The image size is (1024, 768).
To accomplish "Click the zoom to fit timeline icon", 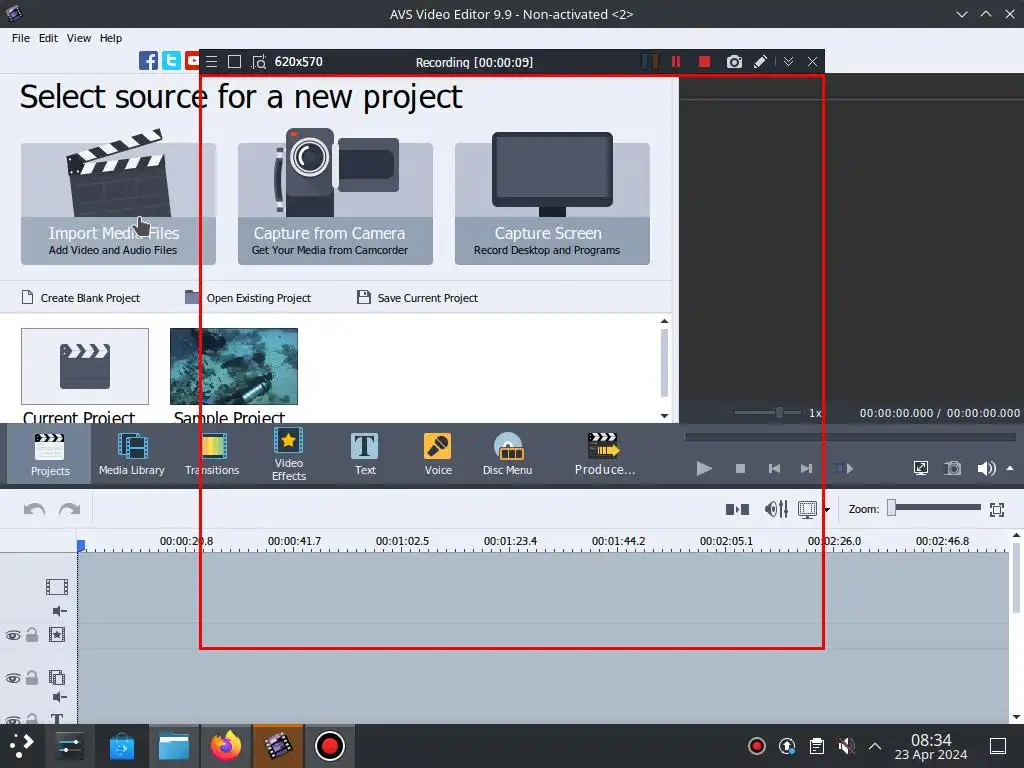I will [x=997, y=509].
